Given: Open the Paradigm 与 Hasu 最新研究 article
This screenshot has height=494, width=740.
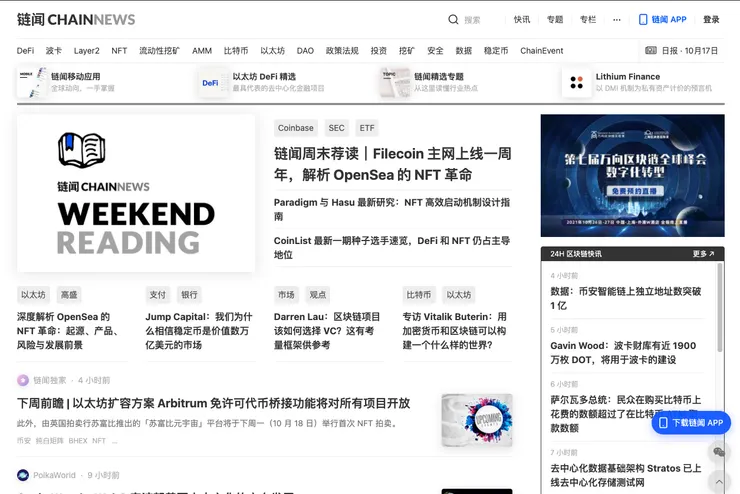Looking at the screenshot, I should pos(393,209).
